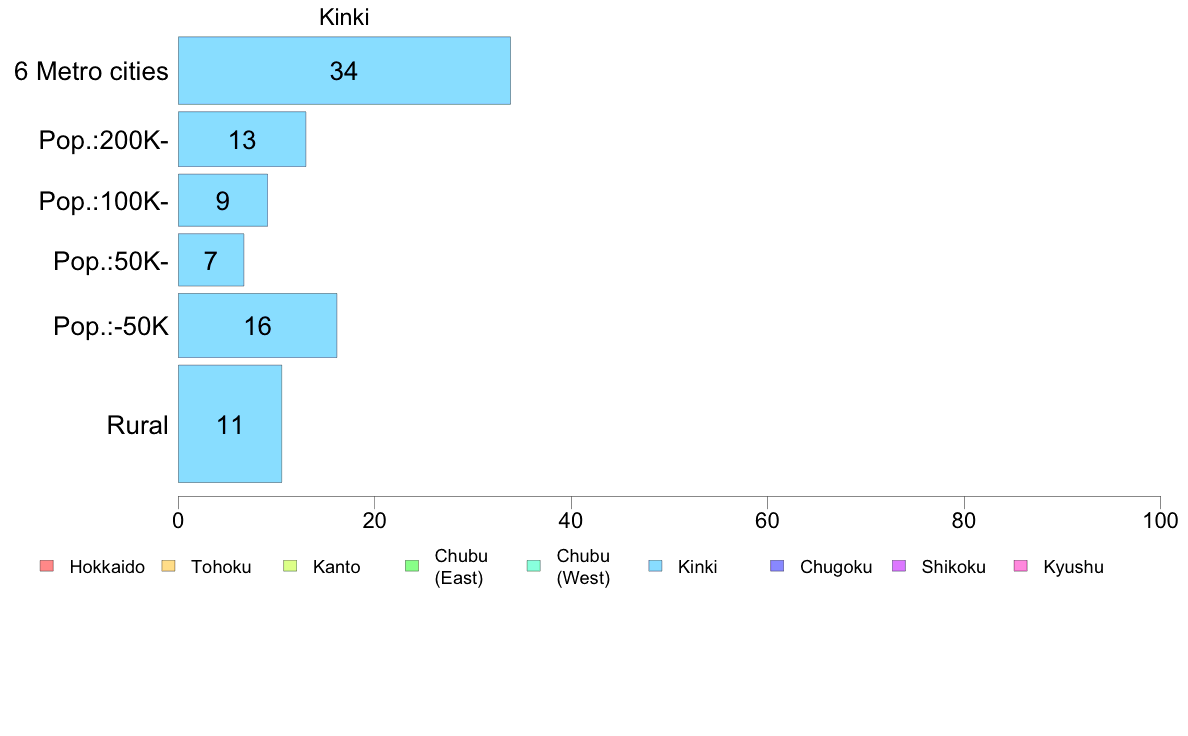Click the 6 Metro cities axis label
This screenshot has height=736, width=1188.
coord(91,71)
